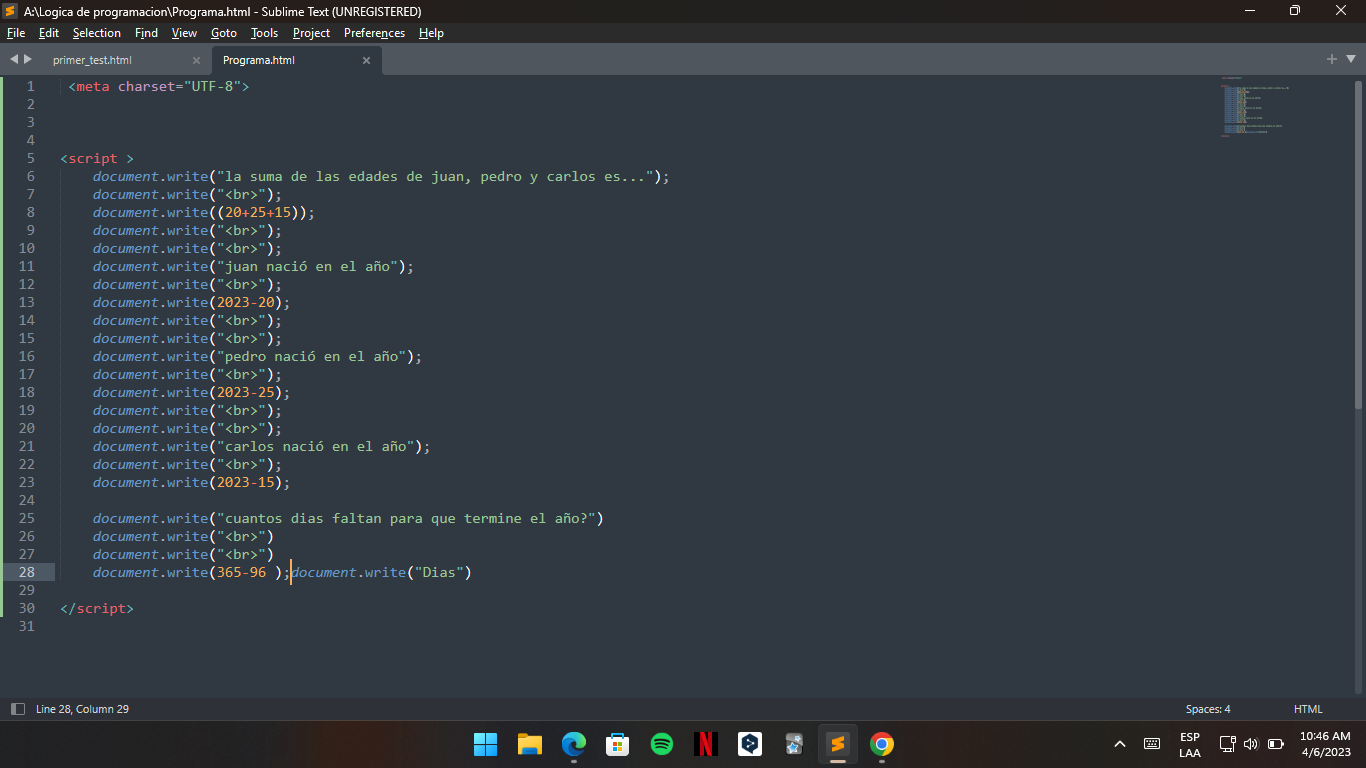Open the Help menu
This screenshot has width=1366, height=768.
point(431,33)
